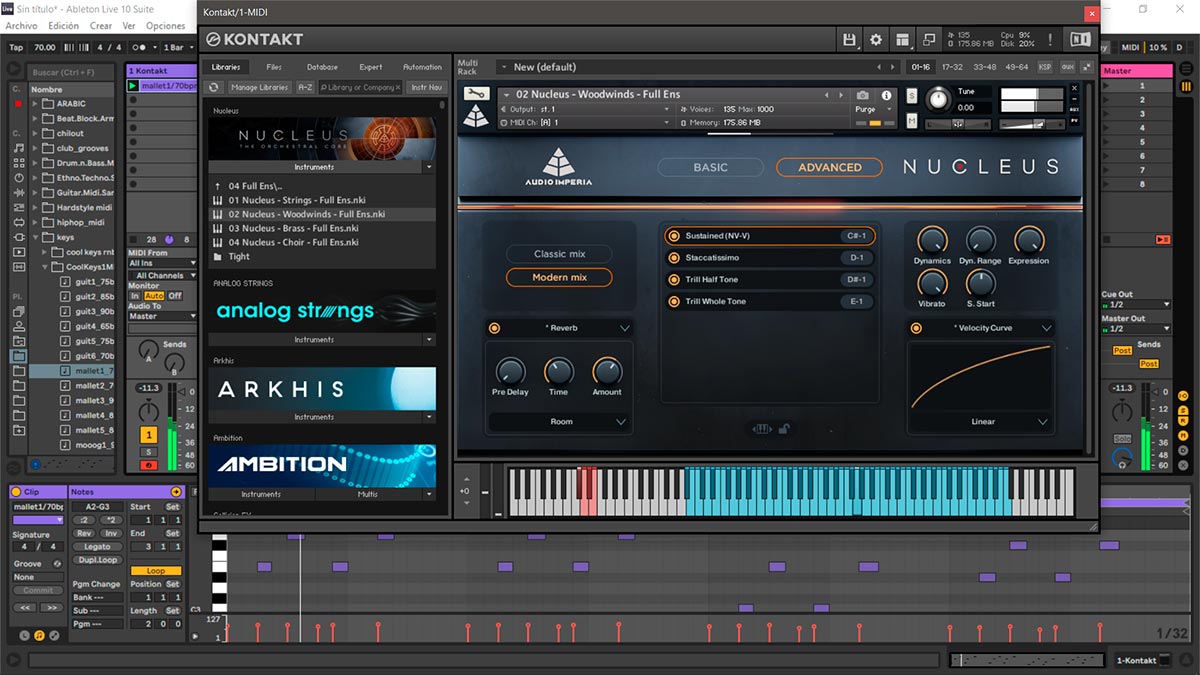
Task: Select the BASIC view button
Action: 711,167
